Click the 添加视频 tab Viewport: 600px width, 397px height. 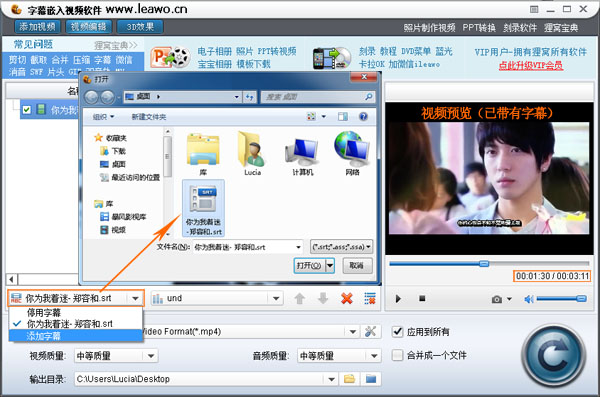pyautogui.click(x=38, y=27)
